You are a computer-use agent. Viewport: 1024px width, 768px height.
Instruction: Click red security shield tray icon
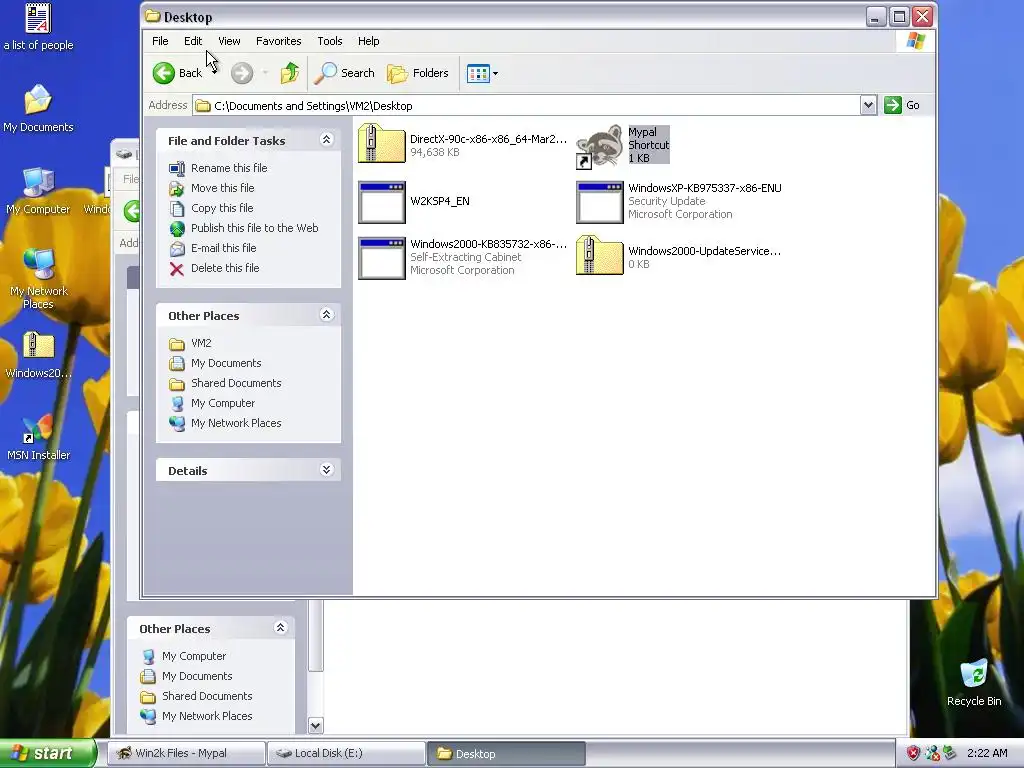point(913,754)
